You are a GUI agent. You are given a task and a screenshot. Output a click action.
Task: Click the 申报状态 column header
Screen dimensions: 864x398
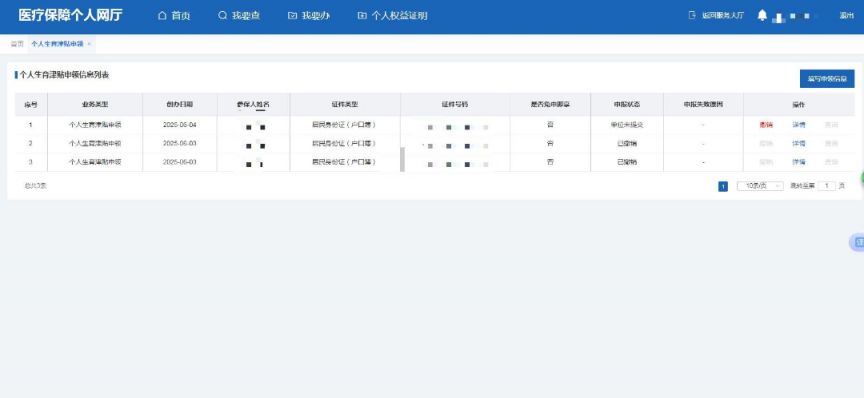coord(627,104)
